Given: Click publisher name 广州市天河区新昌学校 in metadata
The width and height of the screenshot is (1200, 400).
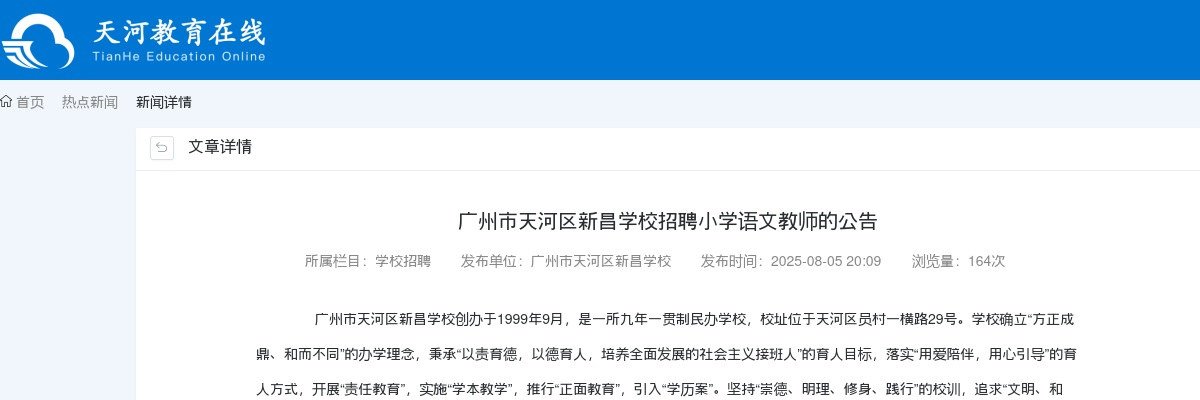Looking at the screenshot, I should 601,261.
